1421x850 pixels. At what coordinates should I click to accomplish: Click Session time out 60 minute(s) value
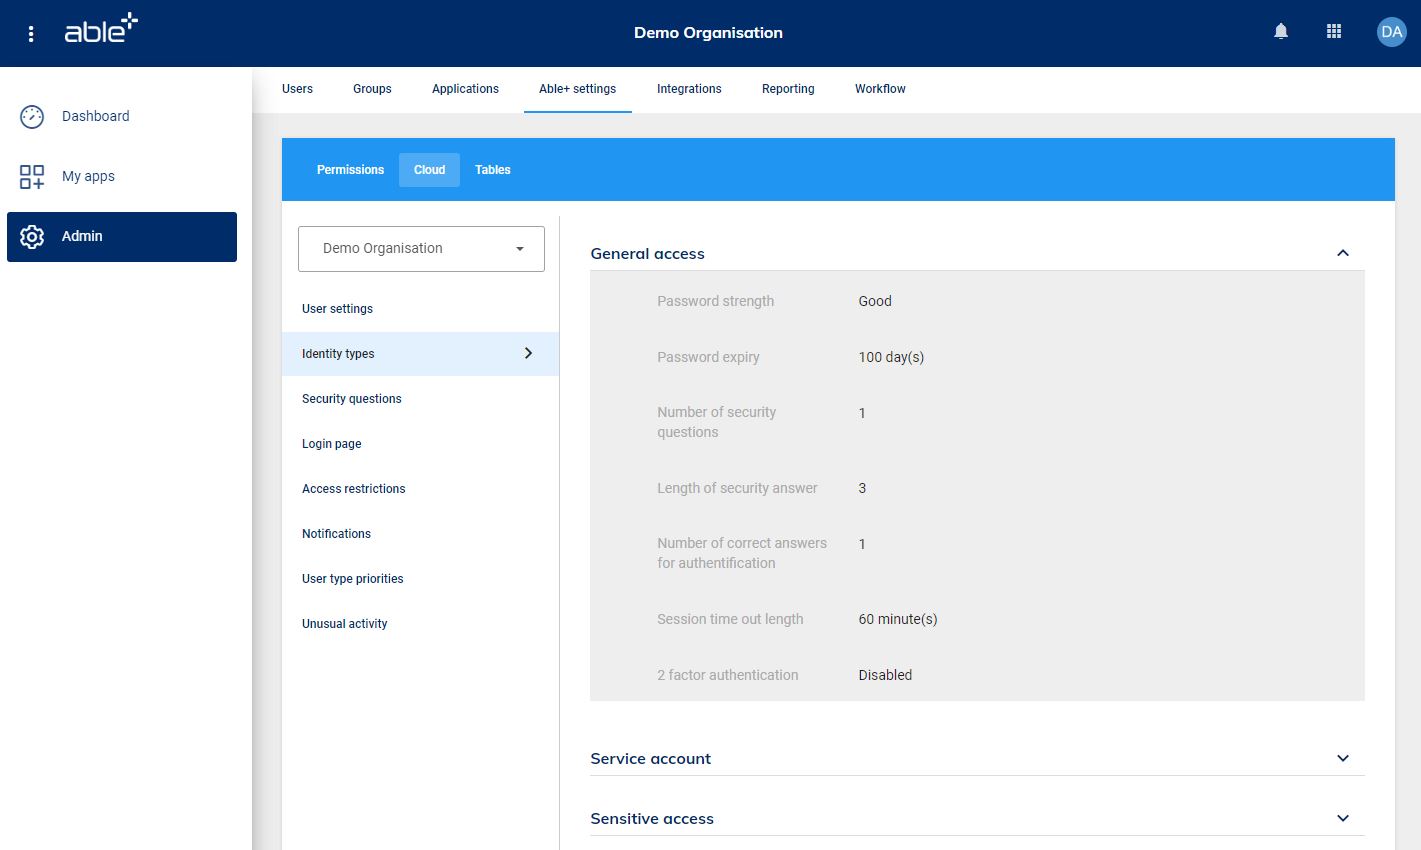(x=898, y=619)
